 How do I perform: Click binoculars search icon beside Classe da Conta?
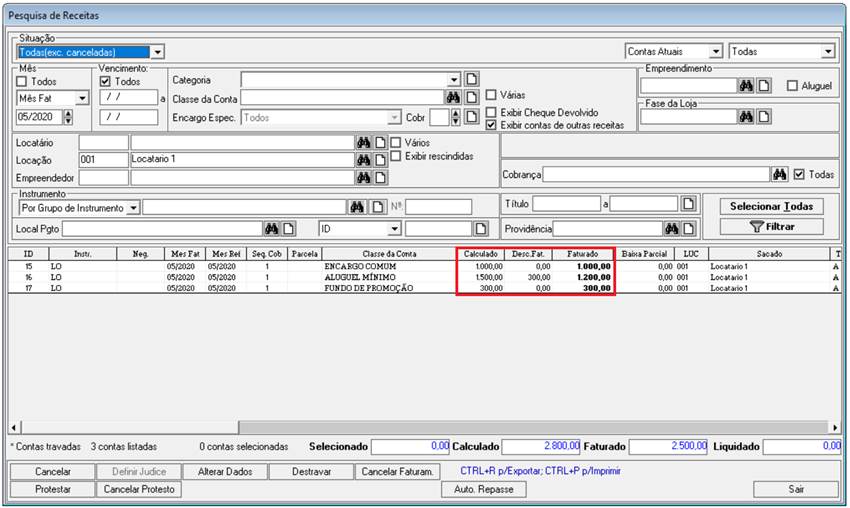click(453, 98)
